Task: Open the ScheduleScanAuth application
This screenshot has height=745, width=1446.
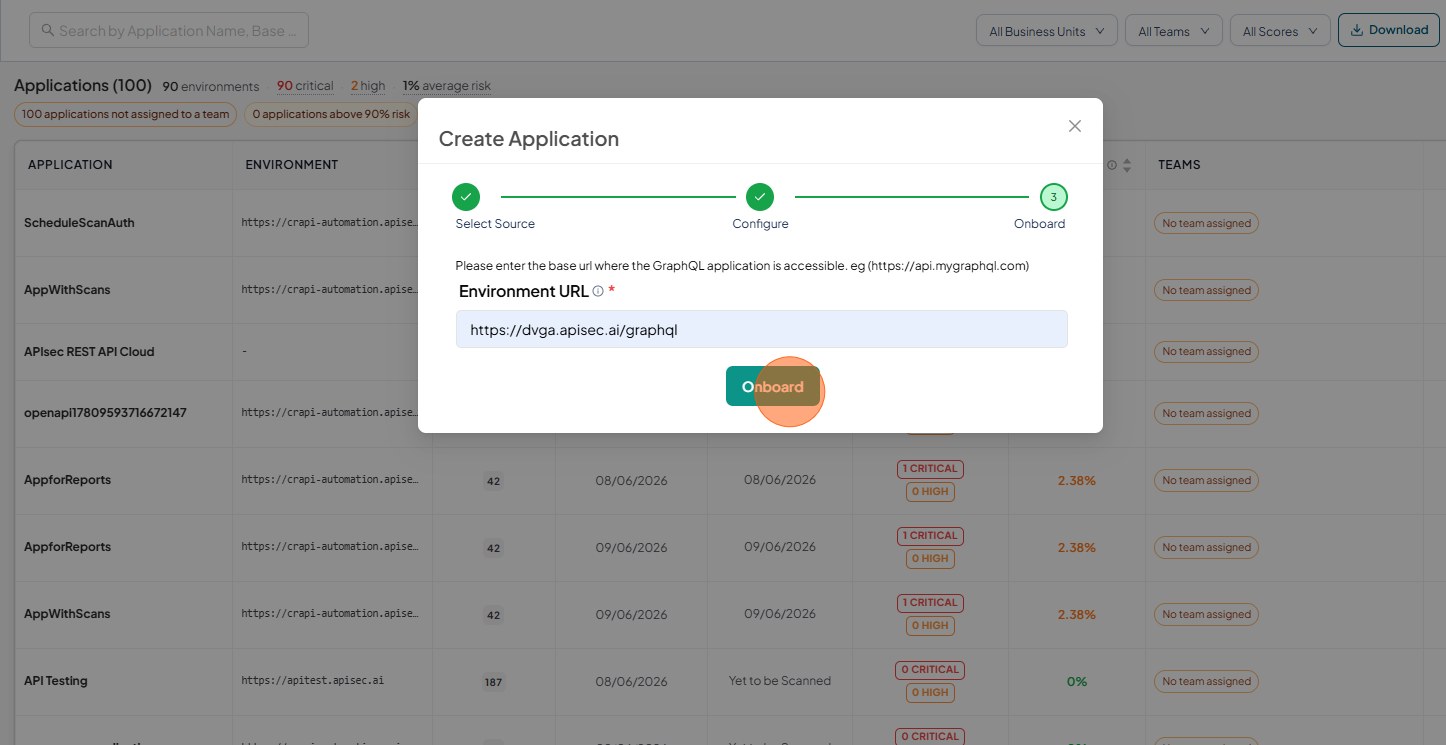Action: (x=79, y=223)
